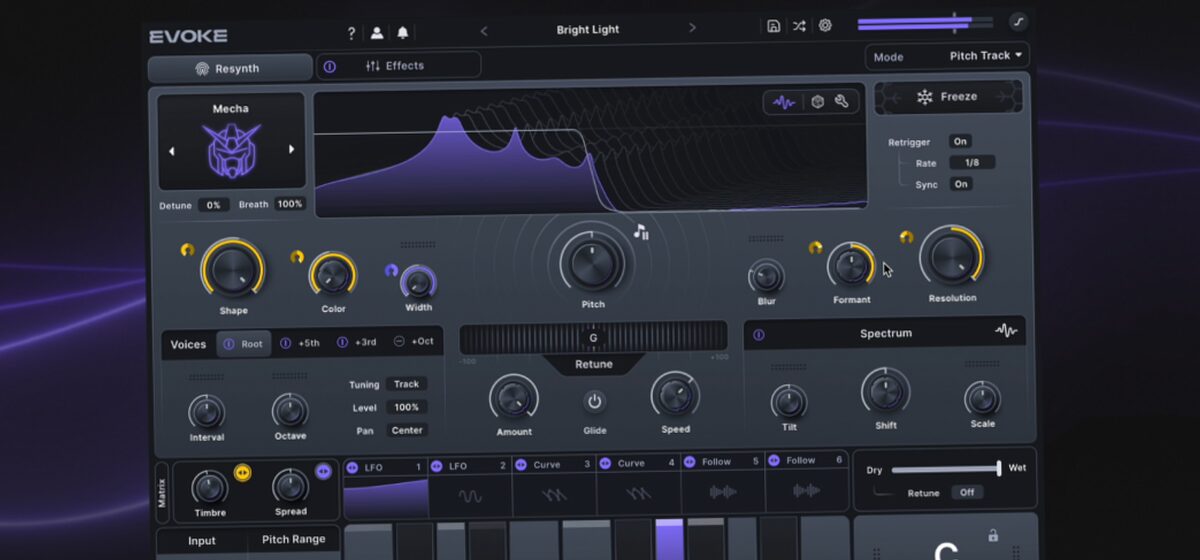
Task: Open the Pan Center selector
Action: [x=408, y=430]
